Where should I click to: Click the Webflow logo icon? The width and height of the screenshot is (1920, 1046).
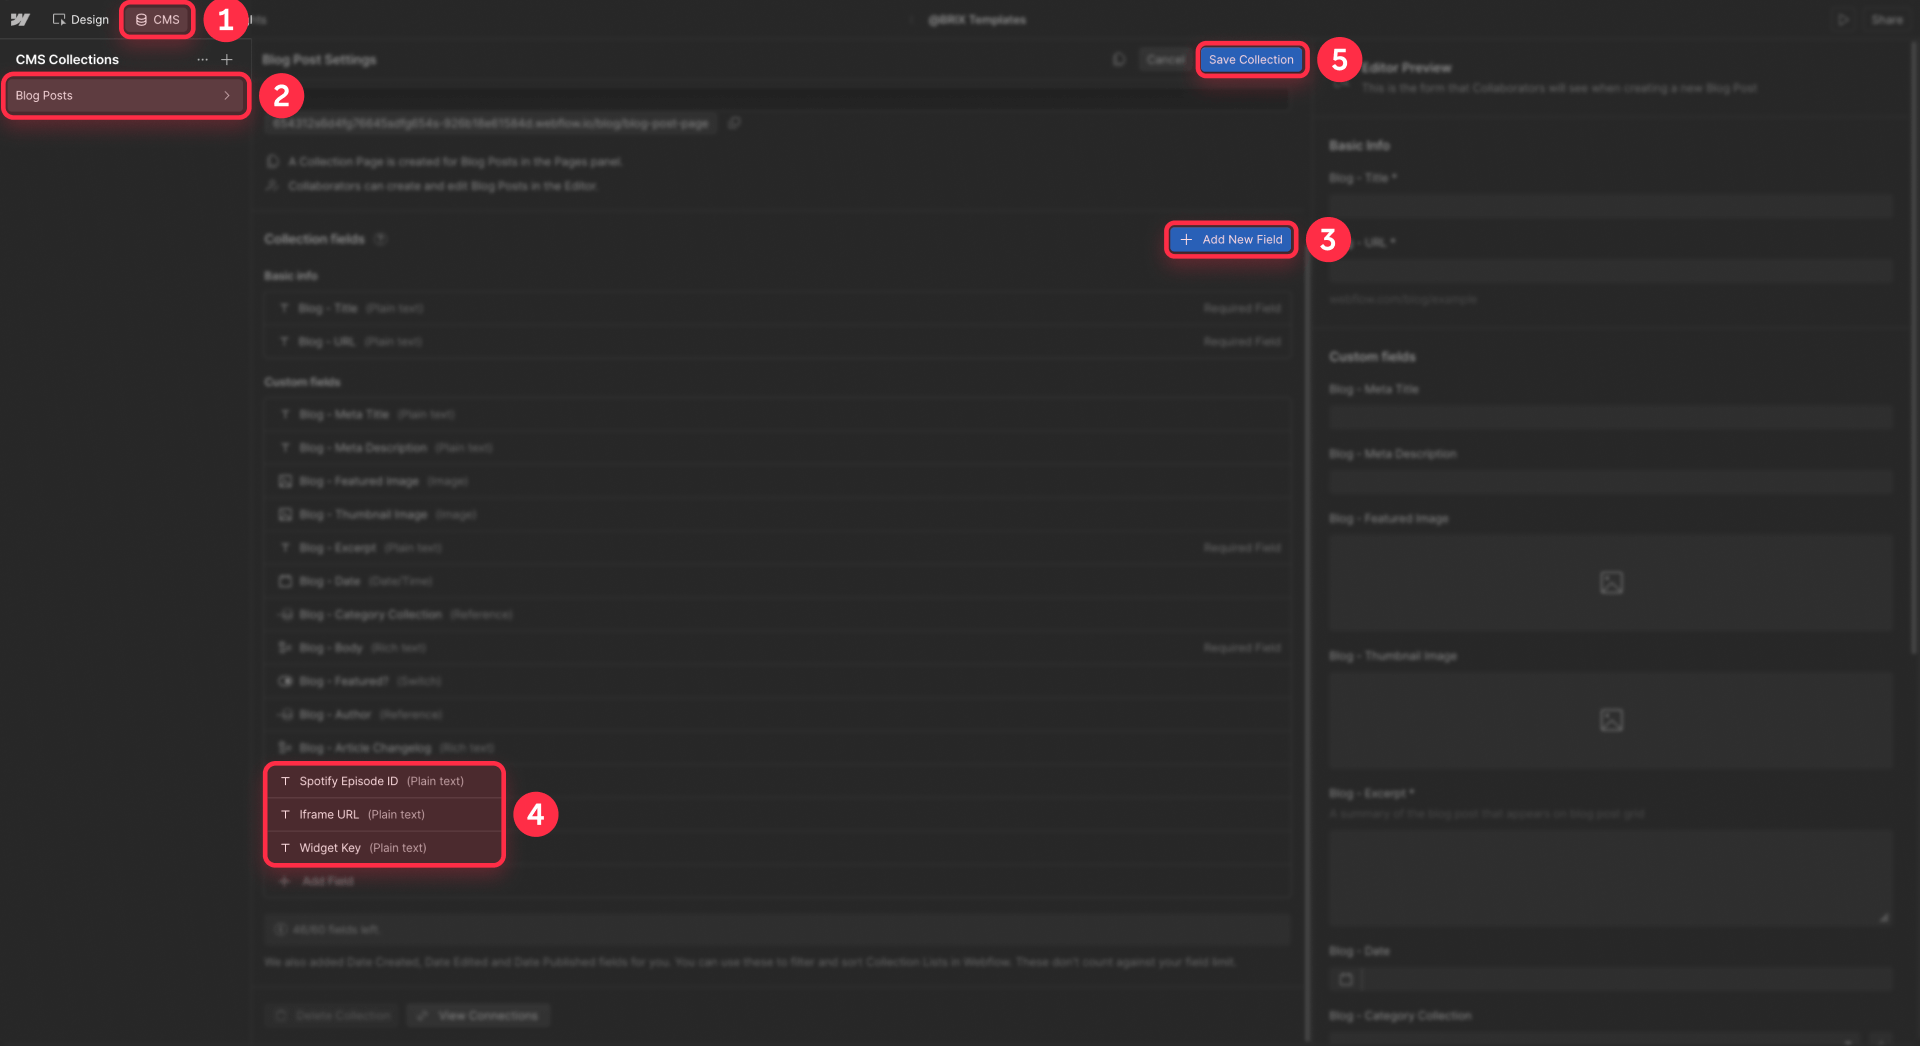click(x=20, y=19)
